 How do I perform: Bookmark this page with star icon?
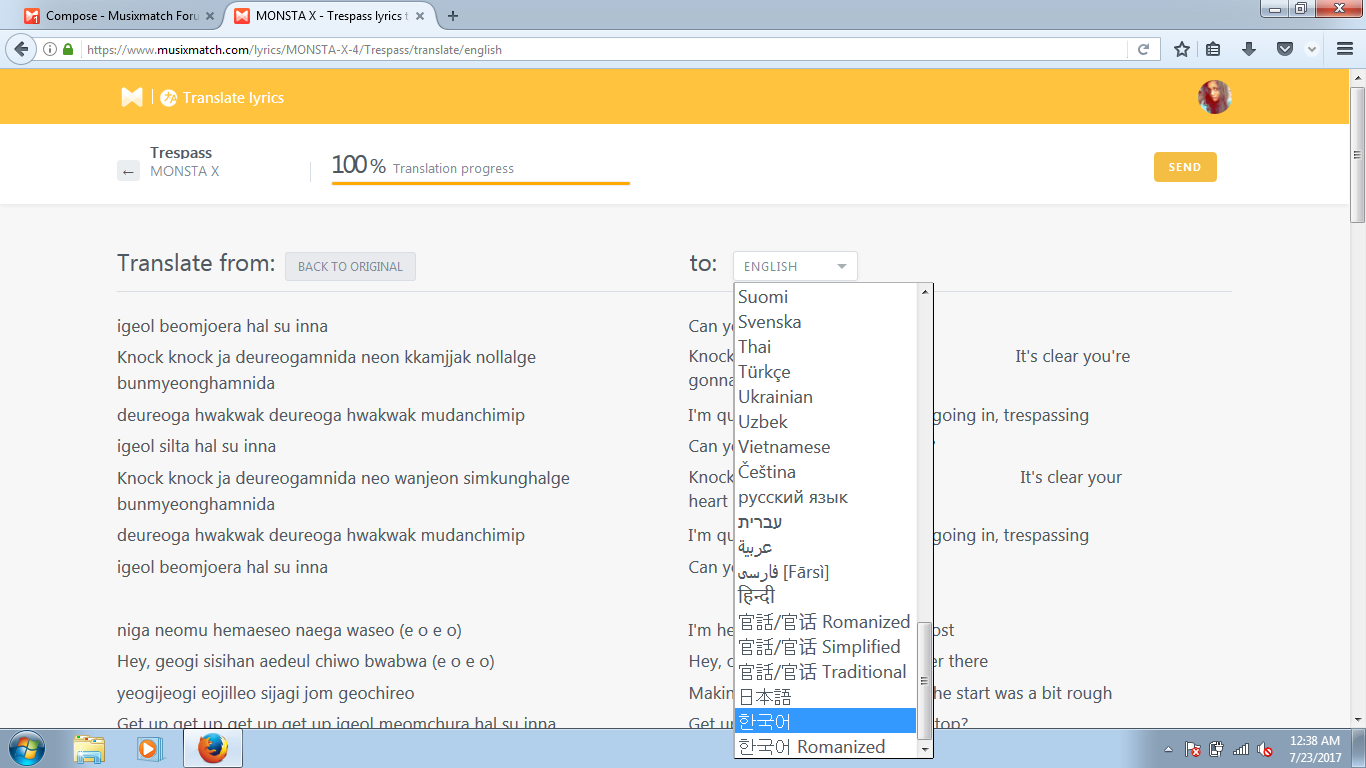tap(1182, 49)
